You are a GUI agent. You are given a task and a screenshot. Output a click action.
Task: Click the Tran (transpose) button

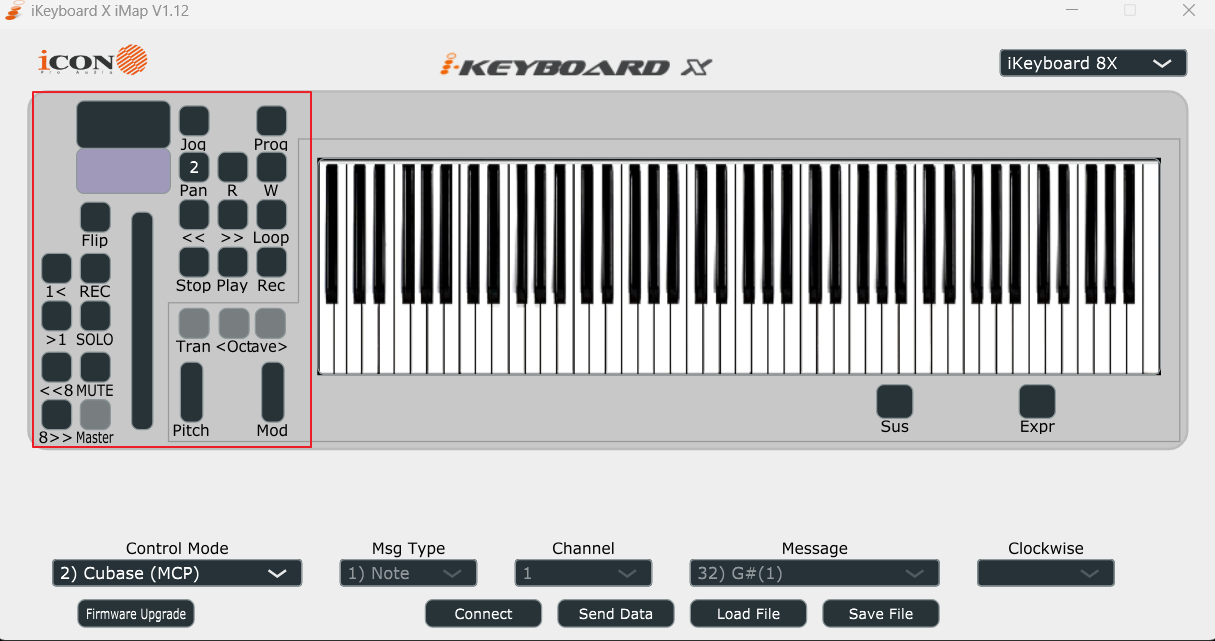click(x=194, y=323)
